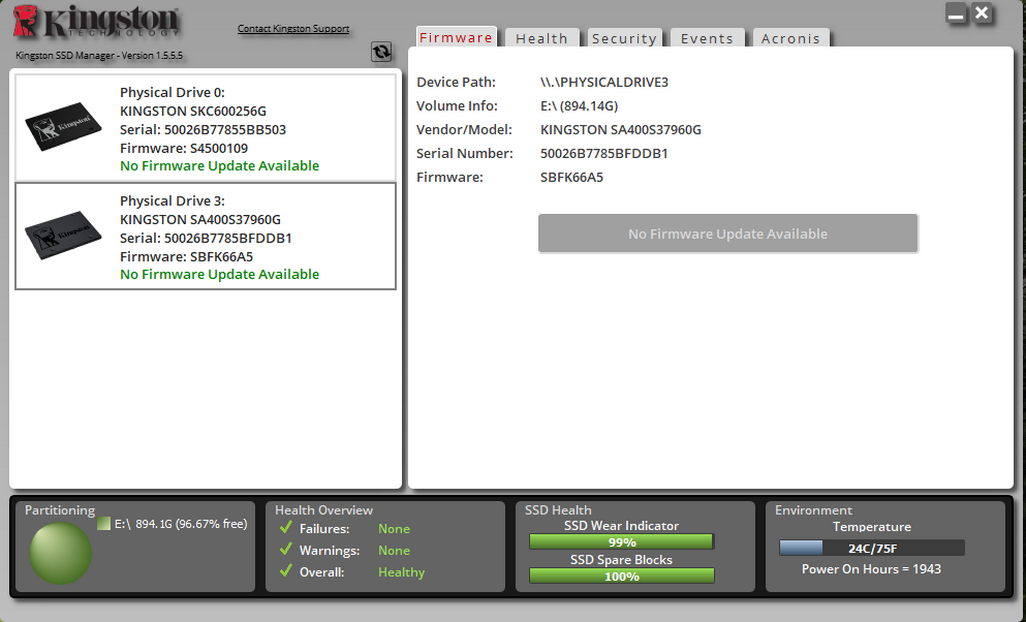The width and height of the screenshot is (1026, 622).
Task: Open the Security tab
Action: [624, 38]
